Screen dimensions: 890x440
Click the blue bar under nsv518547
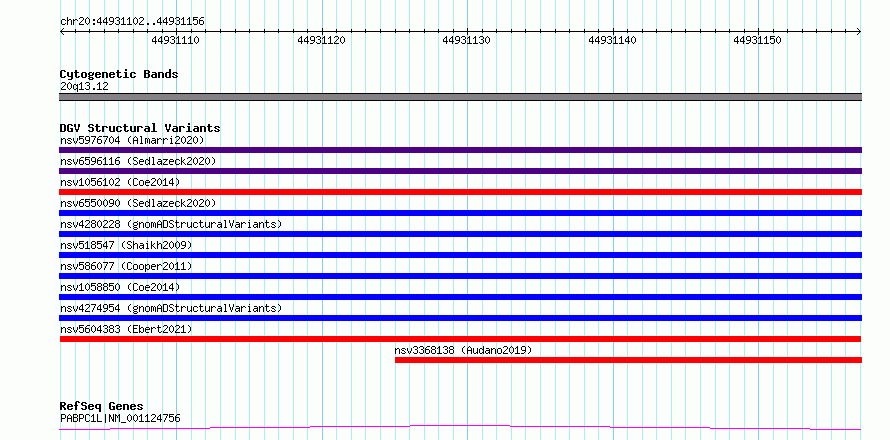click(460, 255)
